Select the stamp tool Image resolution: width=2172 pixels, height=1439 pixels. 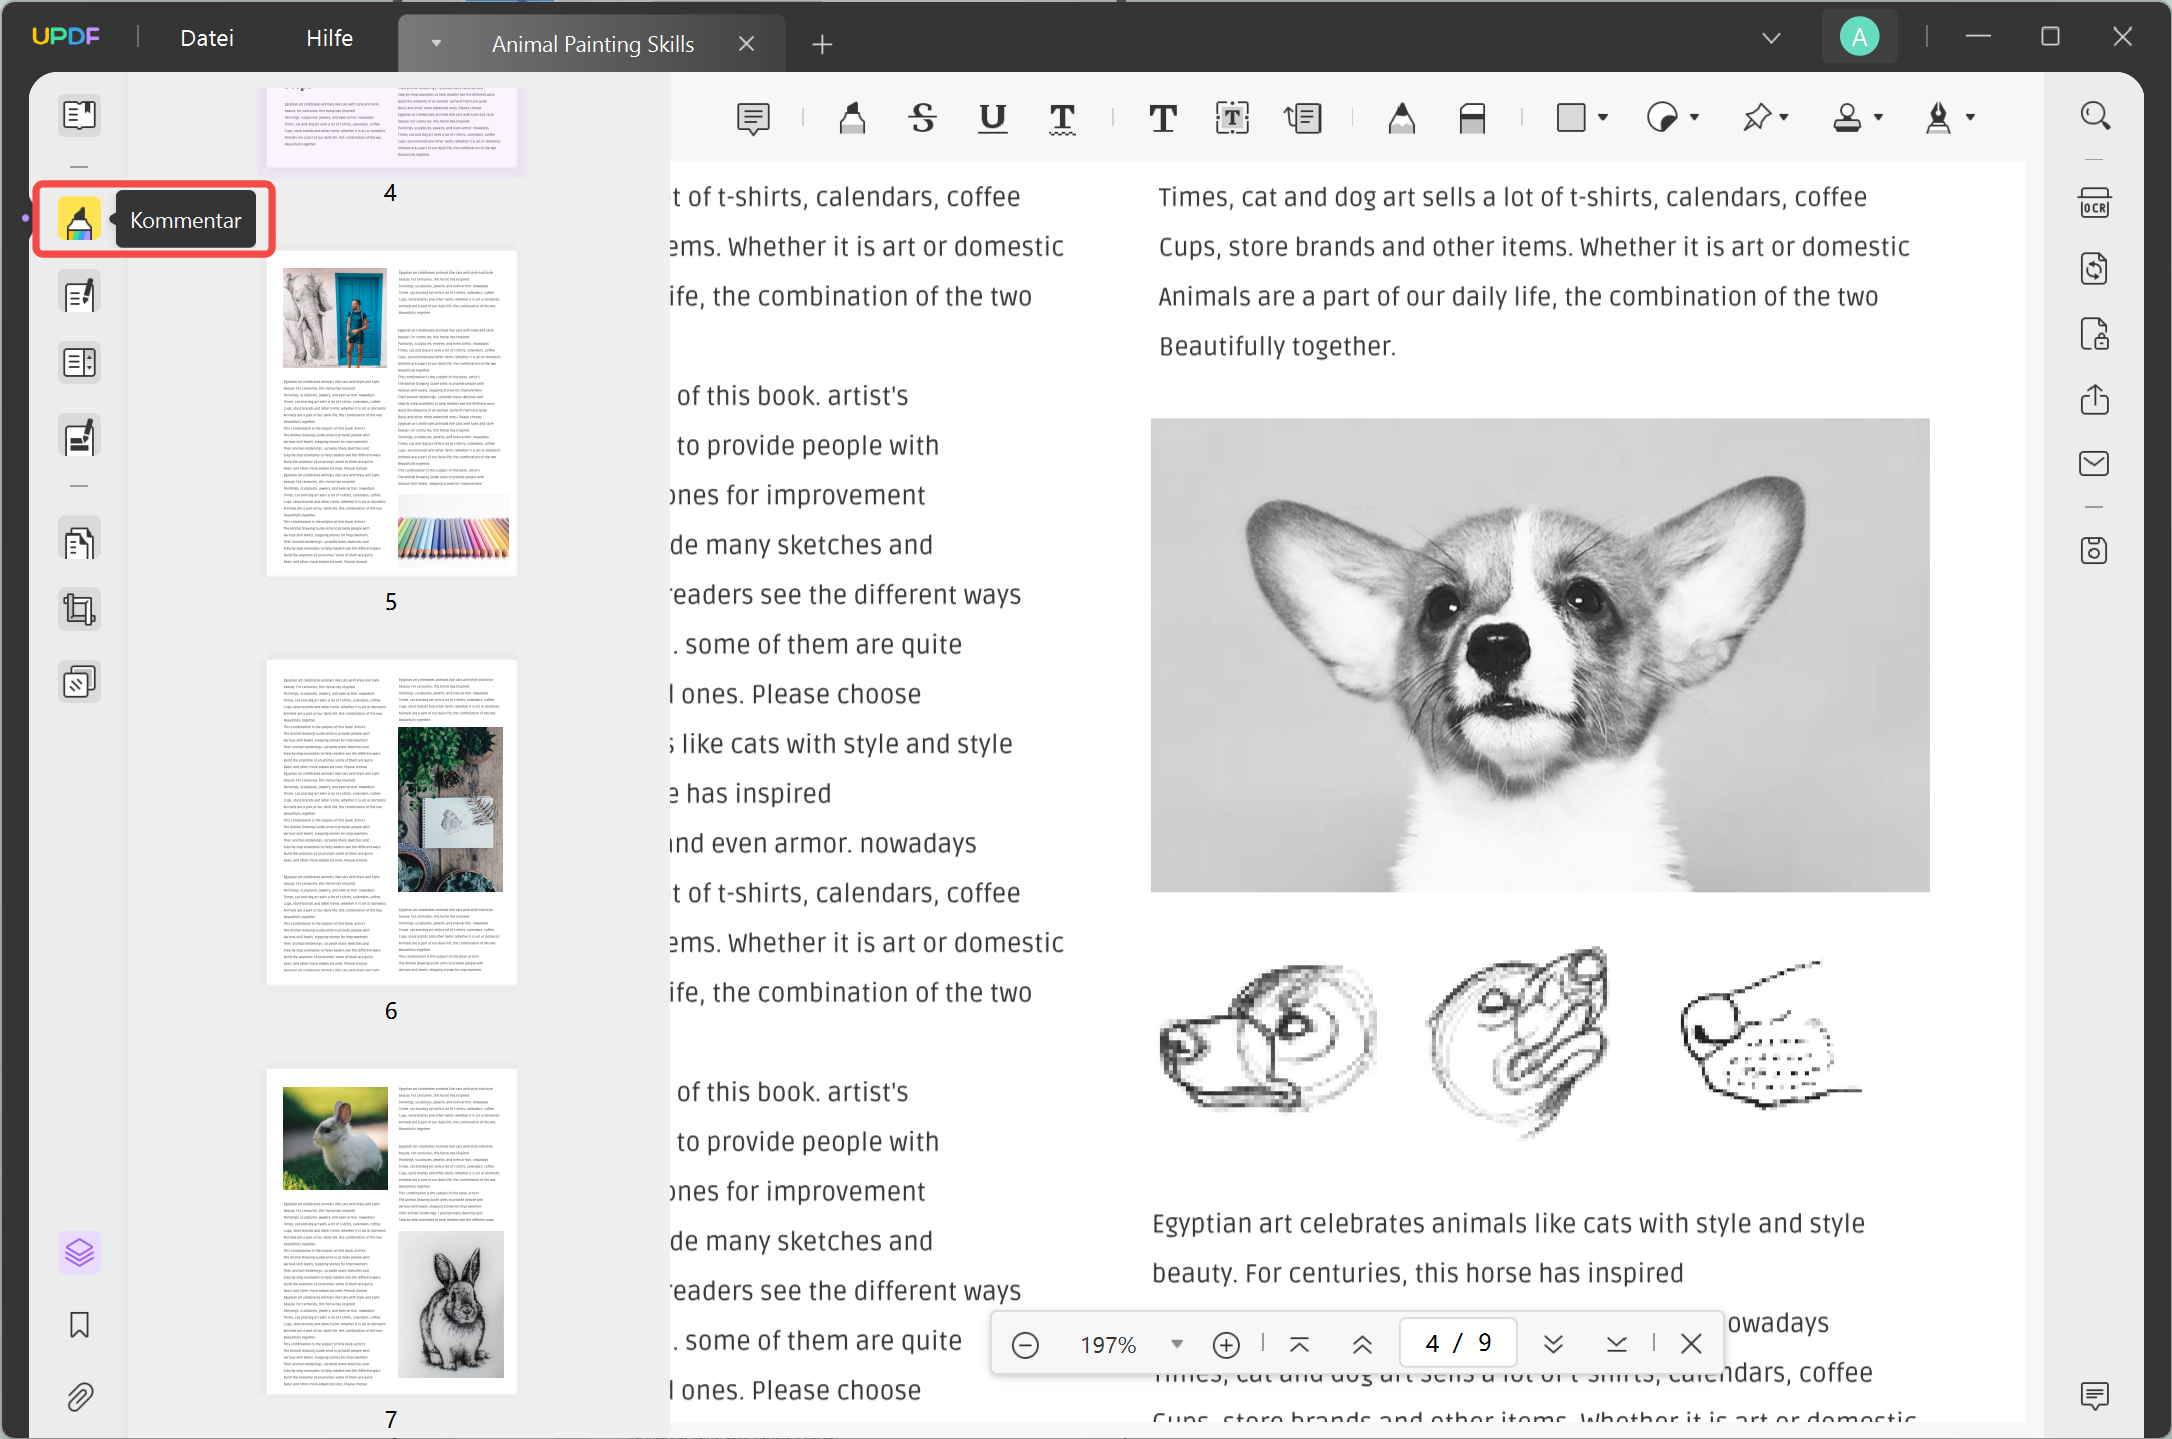pos(1846,118)
